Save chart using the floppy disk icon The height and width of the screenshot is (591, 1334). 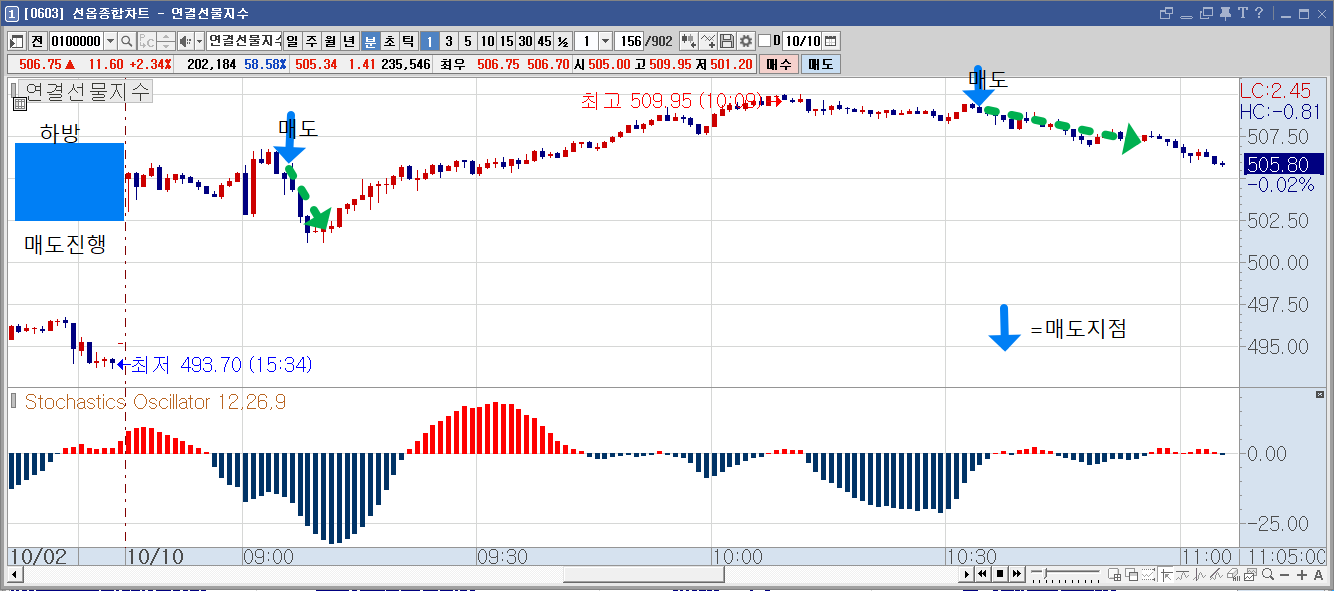(727, 41)
